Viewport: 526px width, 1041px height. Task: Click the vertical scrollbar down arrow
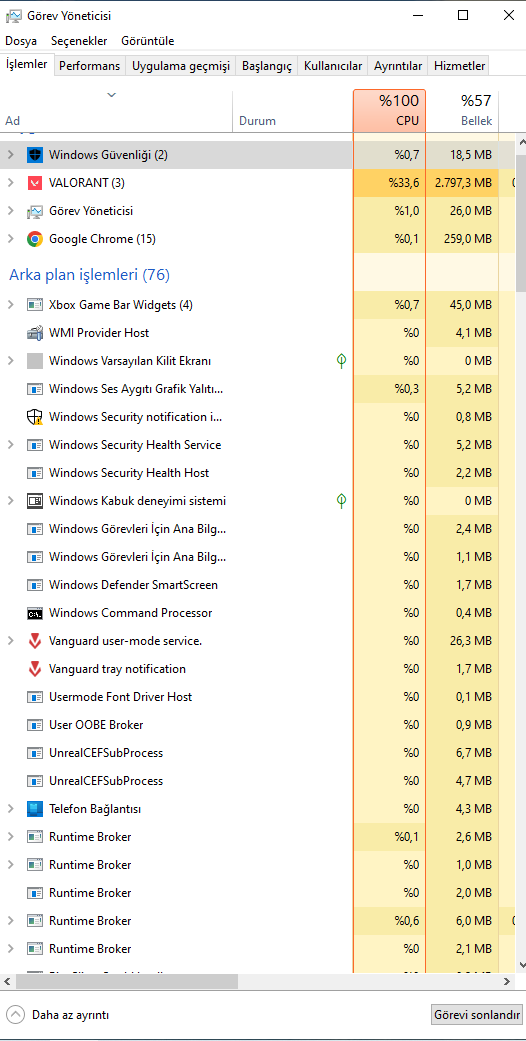click(520, 965)
